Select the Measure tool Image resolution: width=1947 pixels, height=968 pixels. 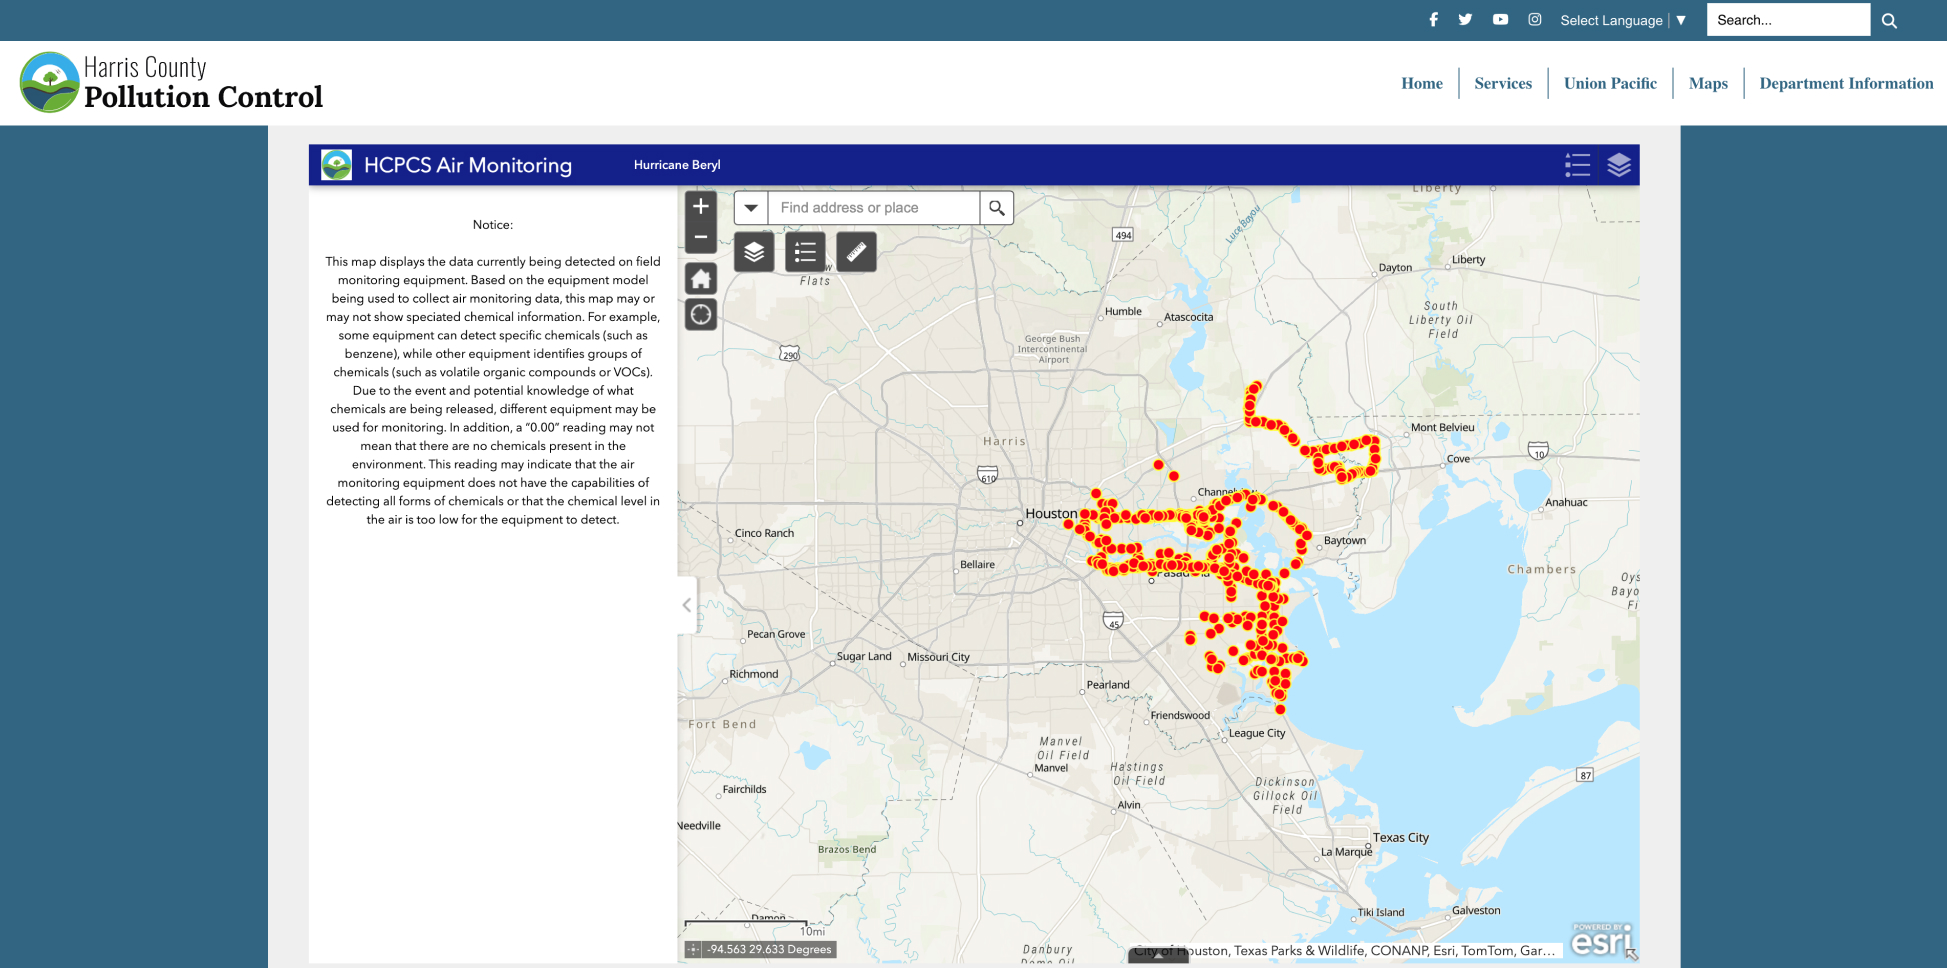pyautogui.click(x=857, y=252)
